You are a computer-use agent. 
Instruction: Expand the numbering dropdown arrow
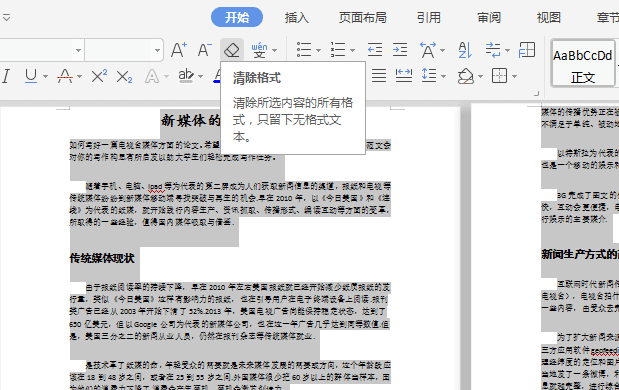tap(352, 51)
